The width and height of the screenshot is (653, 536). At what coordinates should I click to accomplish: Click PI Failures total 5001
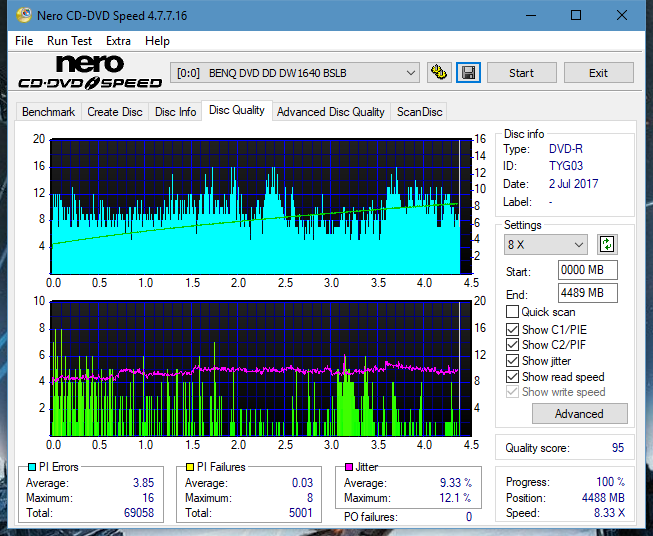[x=301, y=513]
